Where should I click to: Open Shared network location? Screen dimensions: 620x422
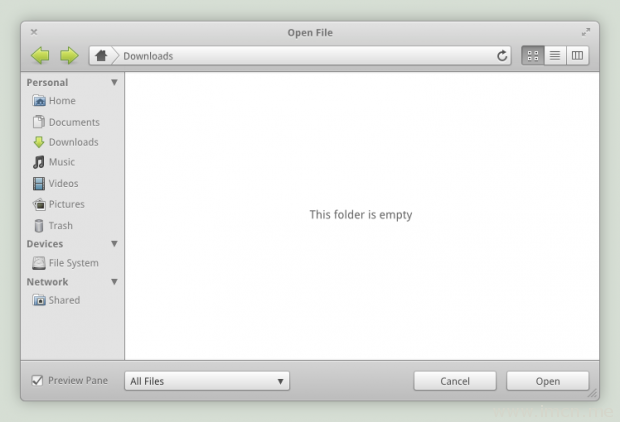pyautogui.click(x=63, y=300)
